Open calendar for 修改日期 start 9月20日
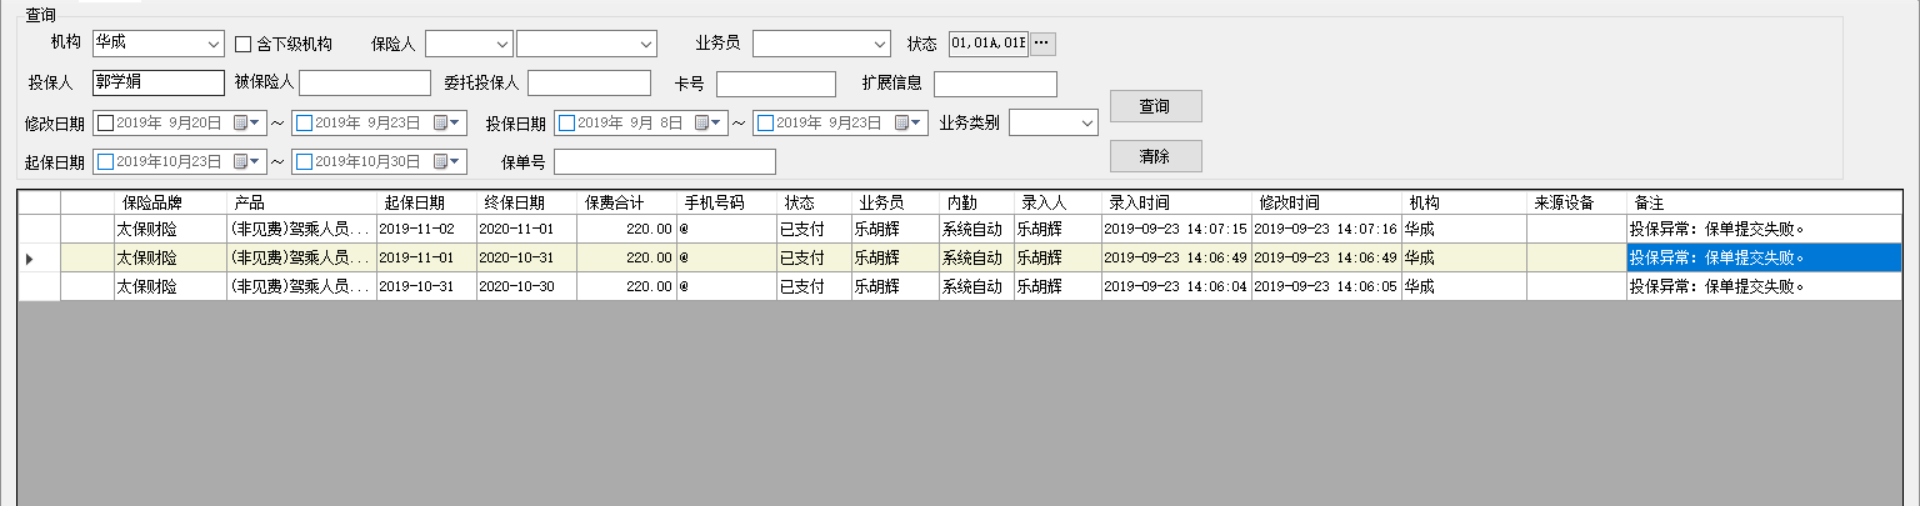The width and height of the screenshot is (1920, 506). tap(246, 123)
